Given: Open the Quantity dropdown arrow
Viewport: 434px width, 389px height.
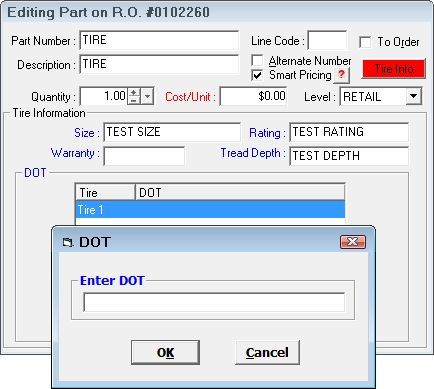Looking at the screenshot, I should tap(147, 97).
